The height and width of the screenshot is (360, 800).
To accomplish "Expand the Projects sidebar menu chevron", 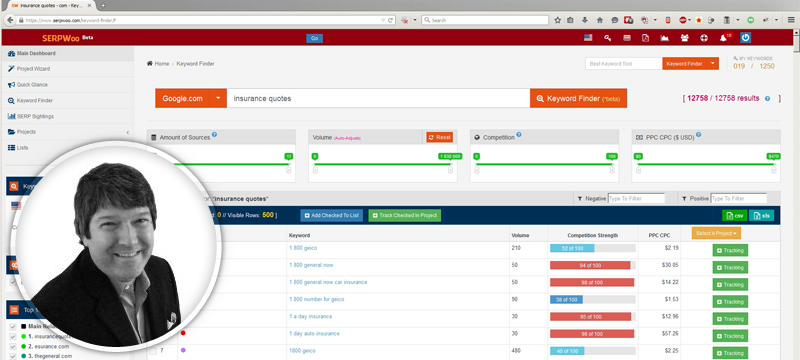I will pos(128,132).
